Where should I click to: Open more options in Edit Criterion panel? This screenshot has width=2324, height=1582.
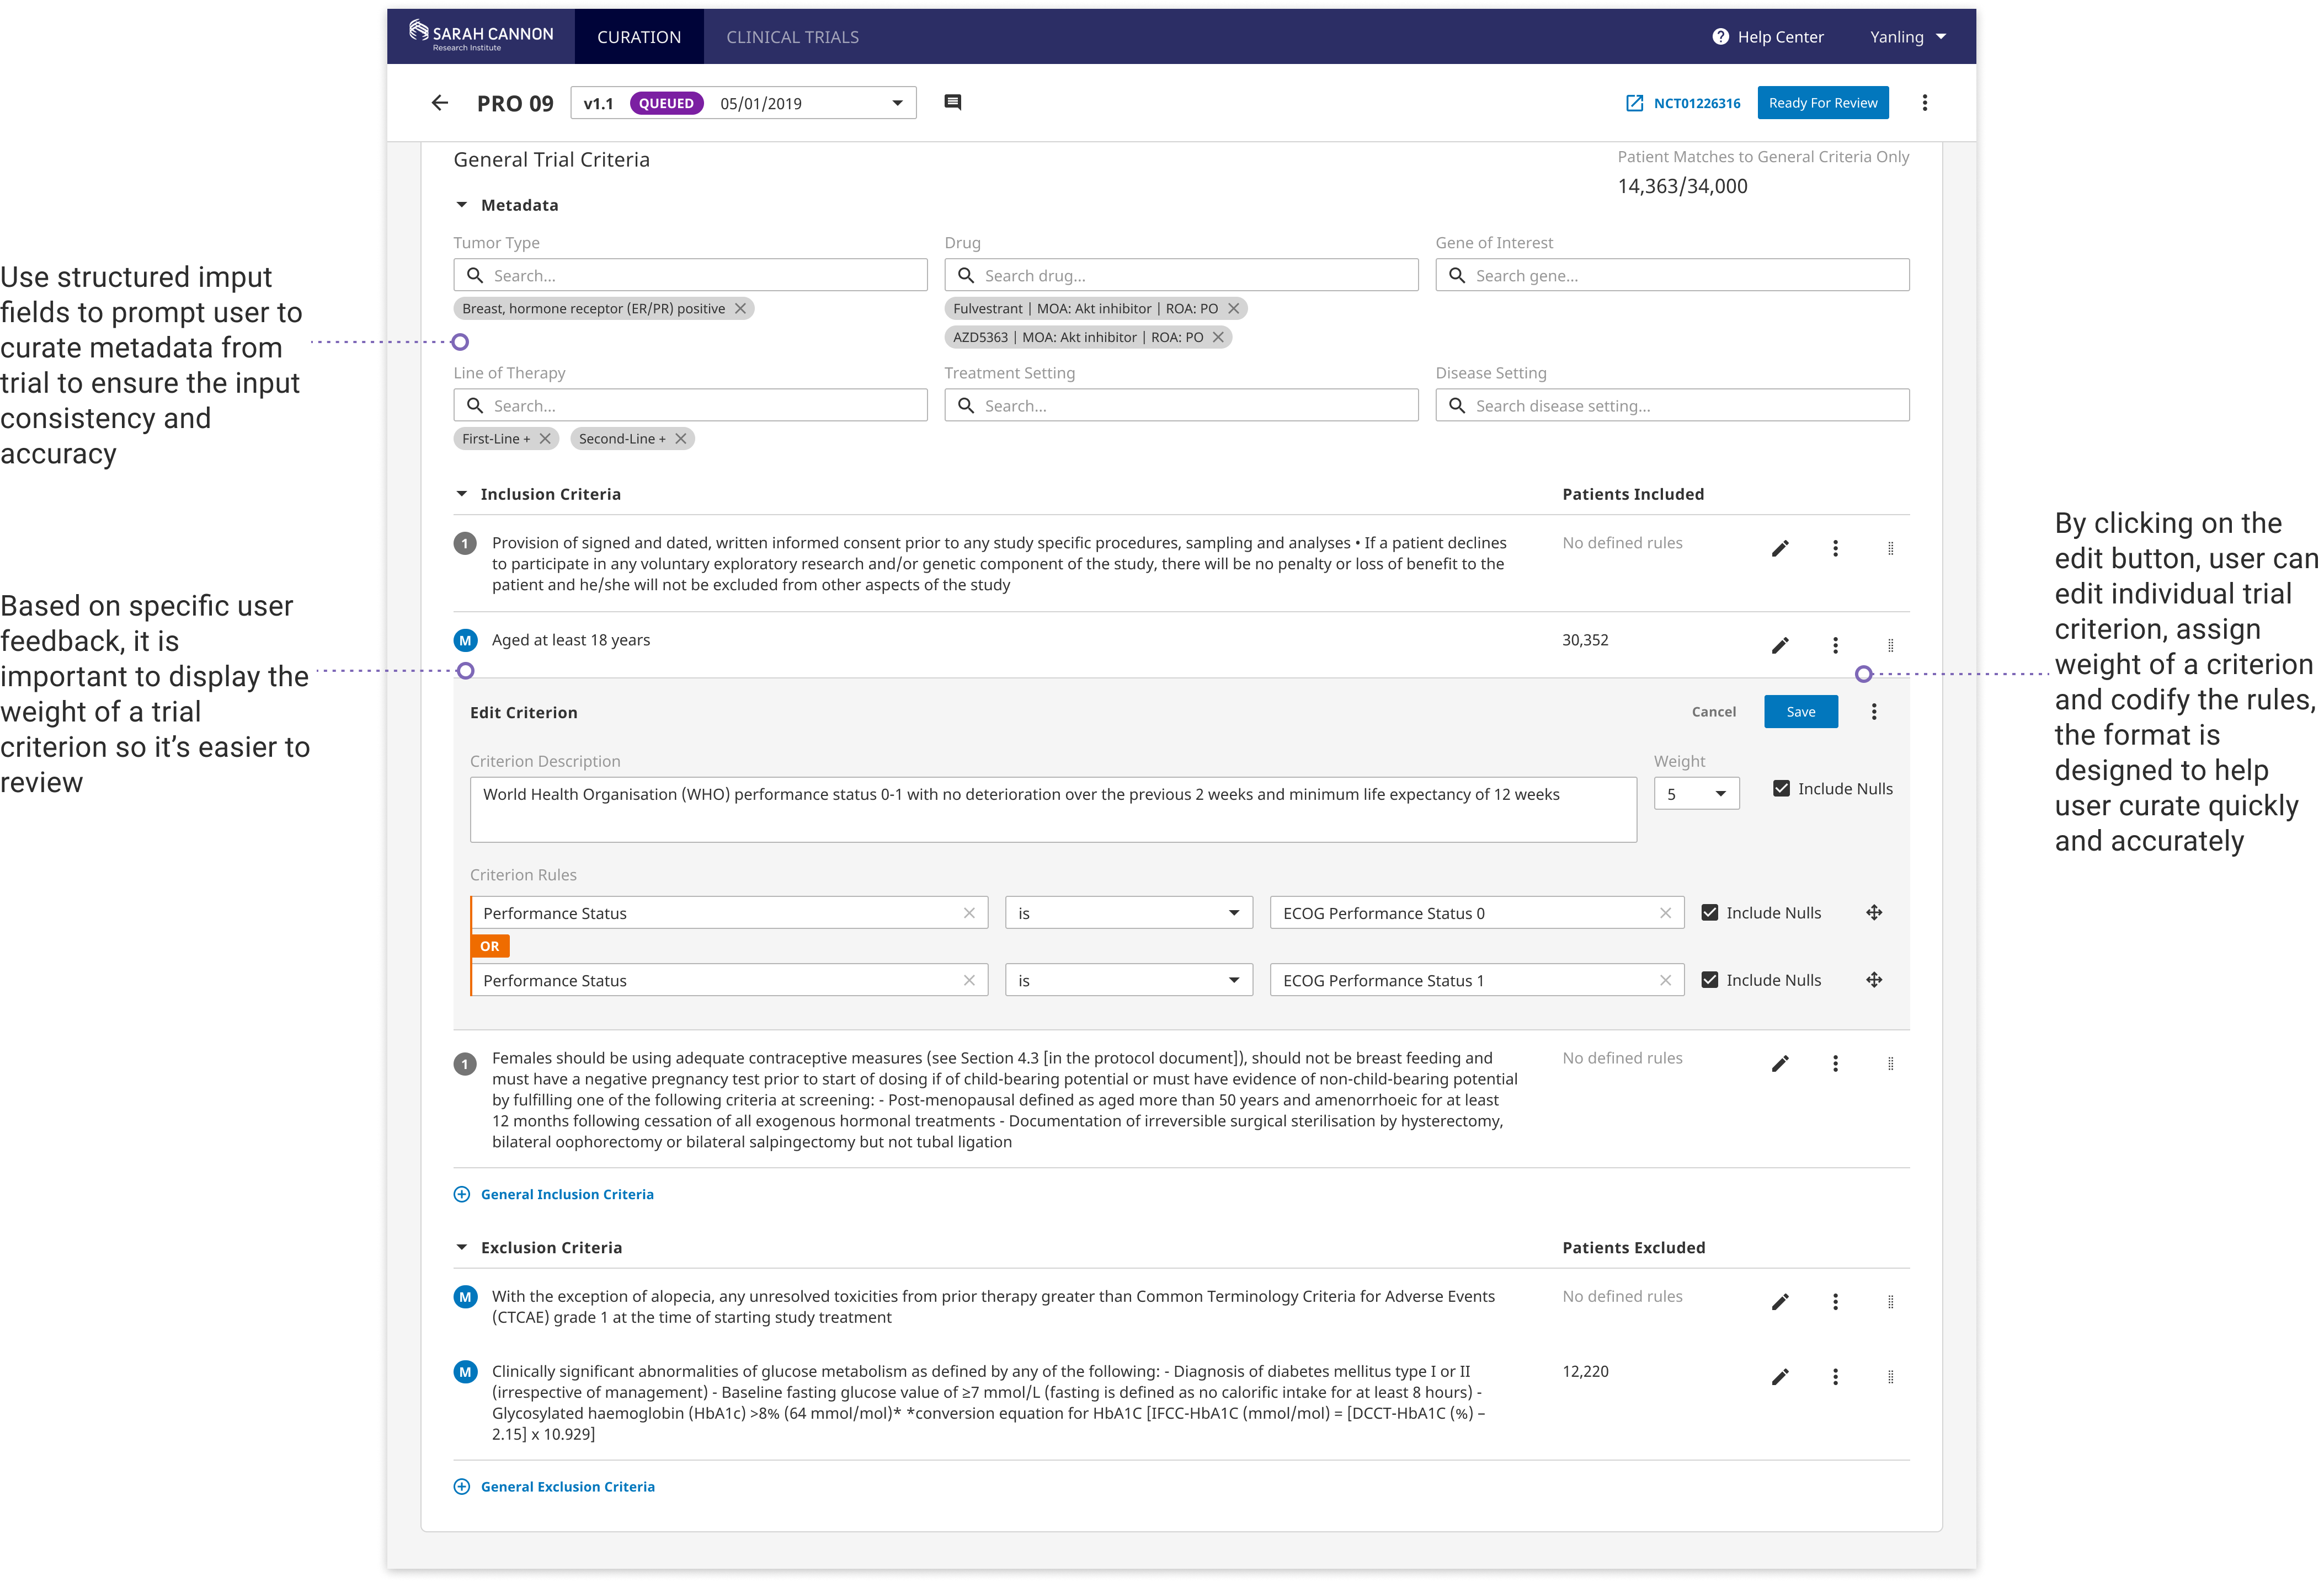coord(1874,711)
